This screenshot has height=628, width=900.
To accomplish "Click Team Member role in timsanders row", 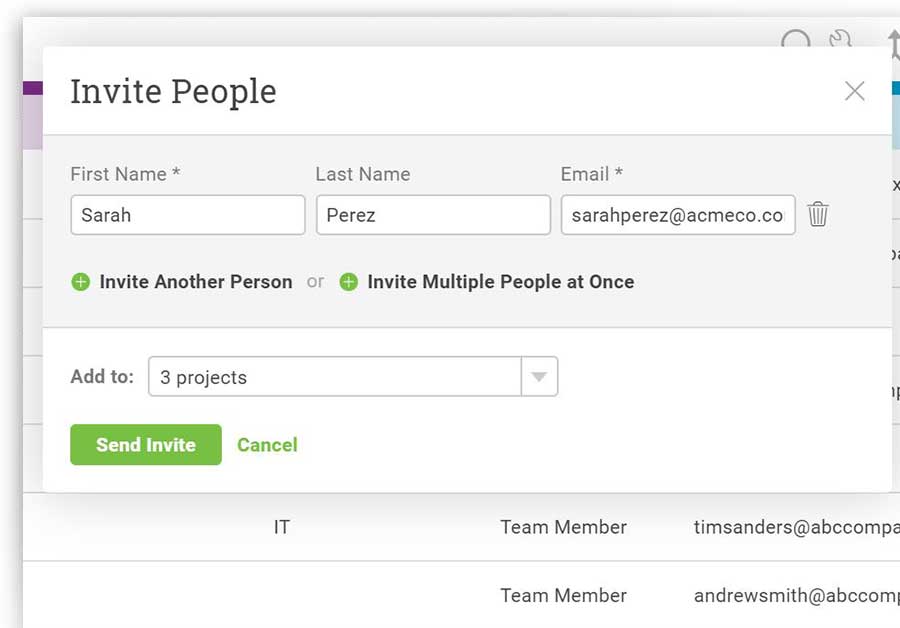I will click(563, 527).
